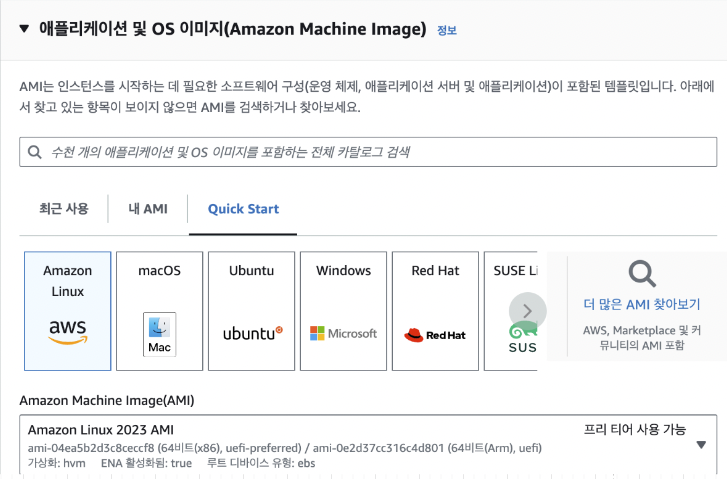
Task: Select the Quick Start tab
Action: 243,209
